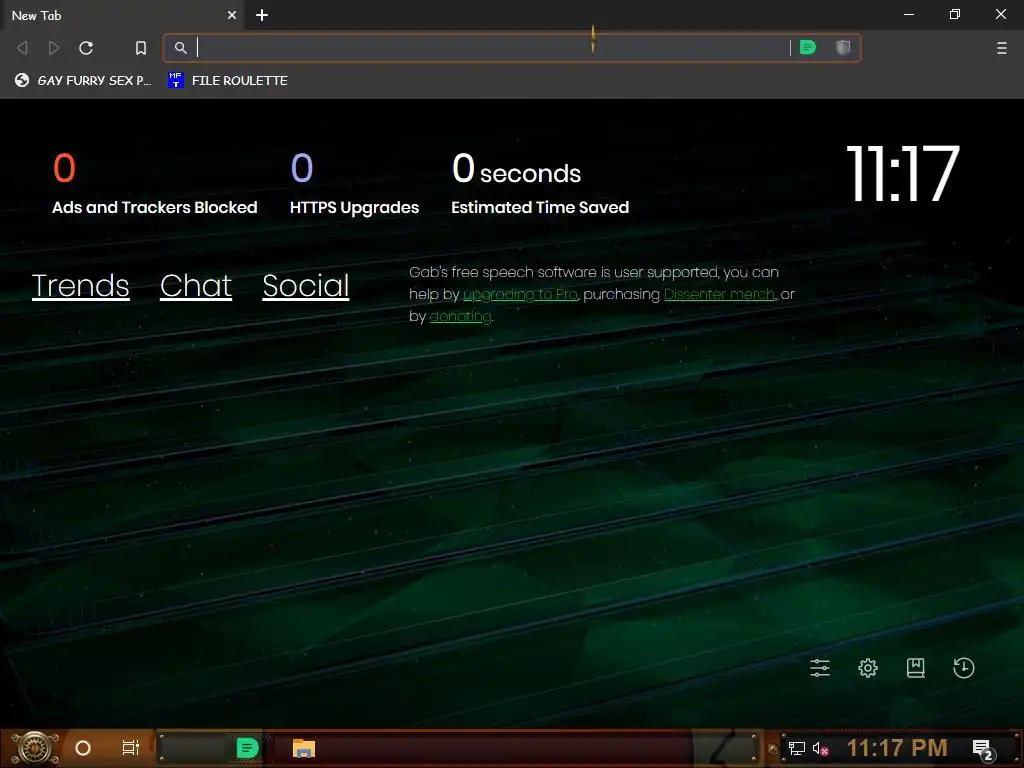Screen dimensions: 1024x768
Task: Reload the current page
Action: point(86,48)
